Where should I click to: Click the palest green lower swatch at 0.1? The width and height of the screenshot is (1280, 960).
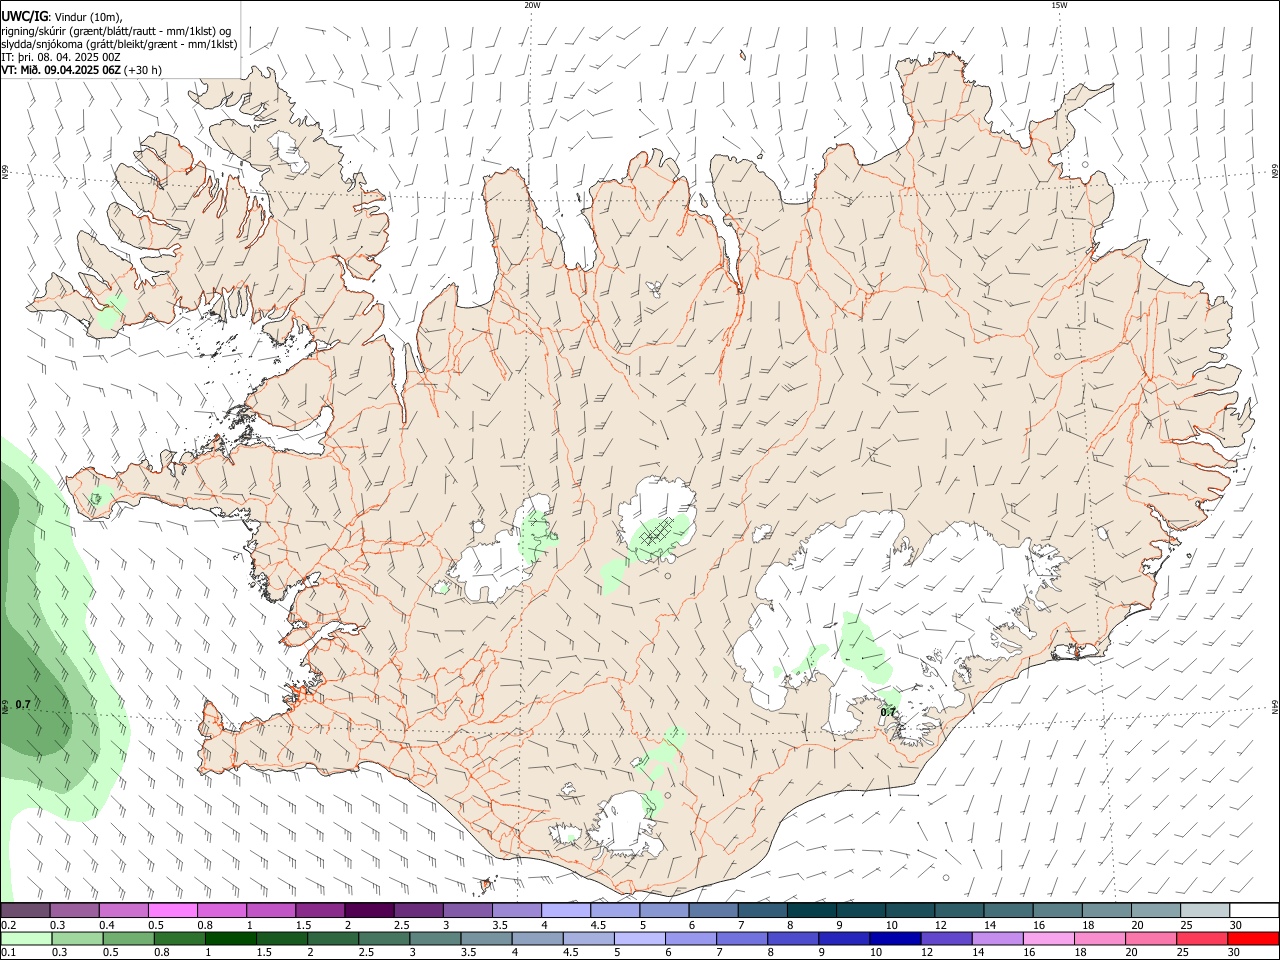coord(27,939)
